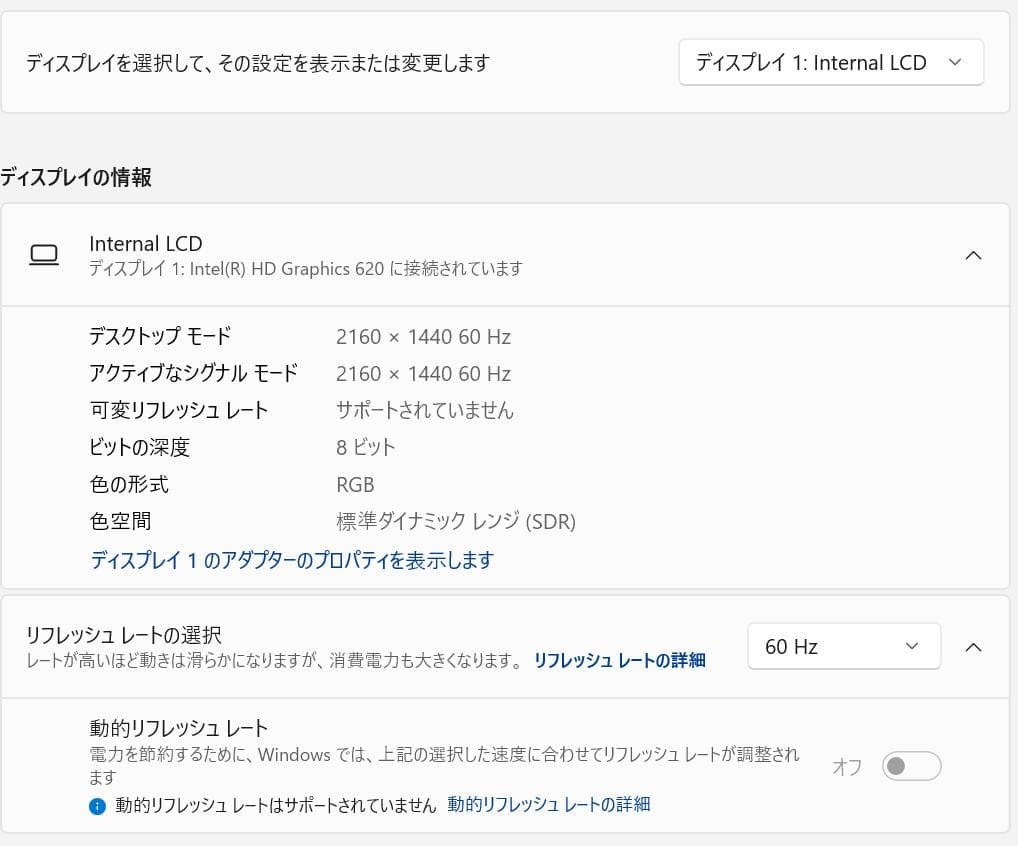Collapse the リフレッシュレートの選択 section
The image size is (1018, 846).
[x=973, y=646]
